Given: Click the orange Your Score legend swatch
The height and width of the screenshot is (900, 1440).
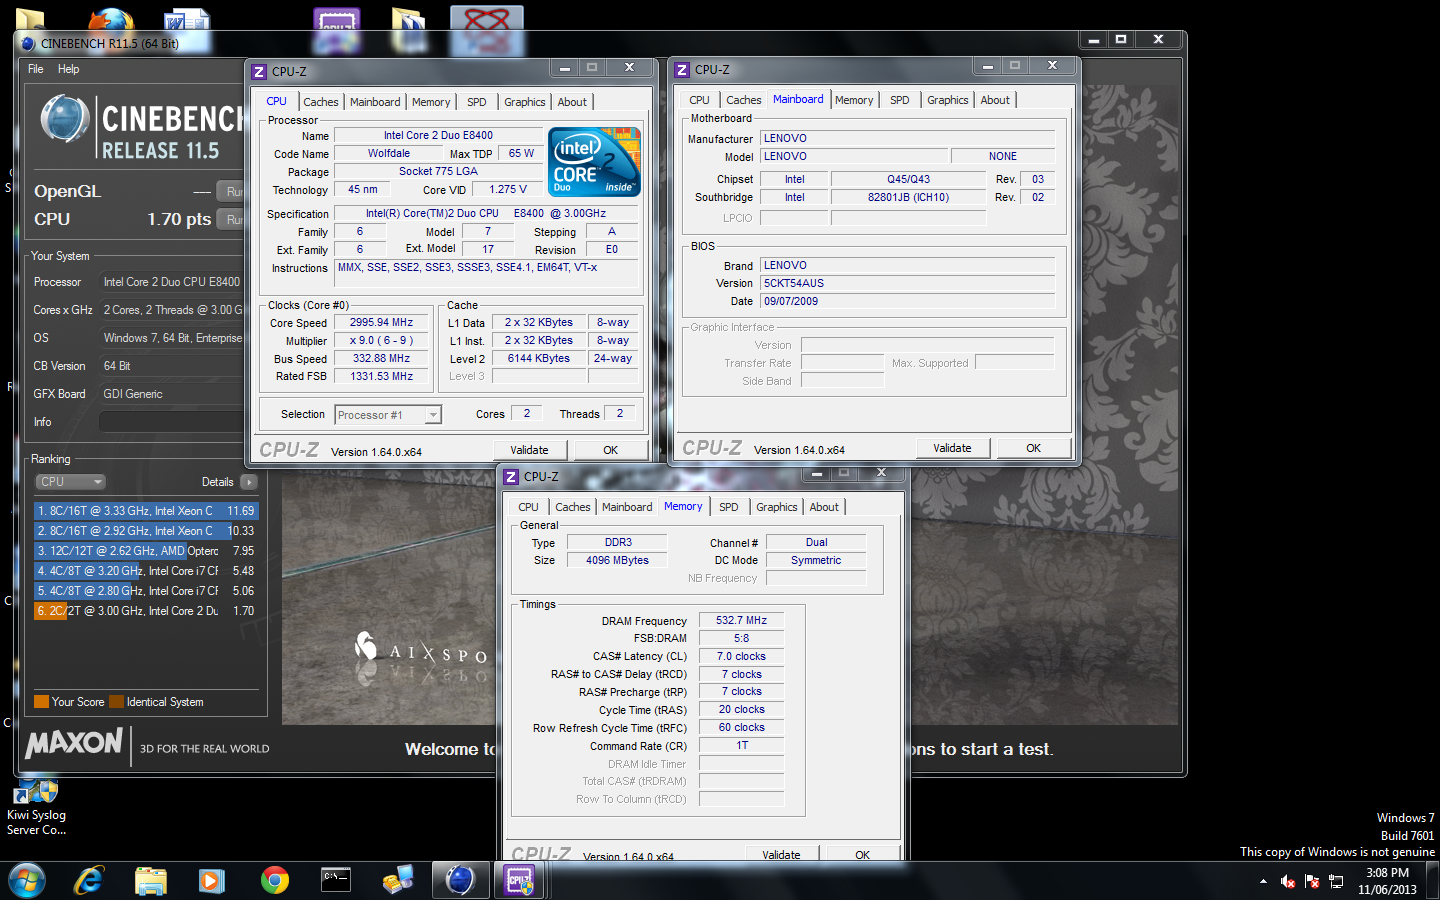Looking at the screenshot, I should click(41, 702).
